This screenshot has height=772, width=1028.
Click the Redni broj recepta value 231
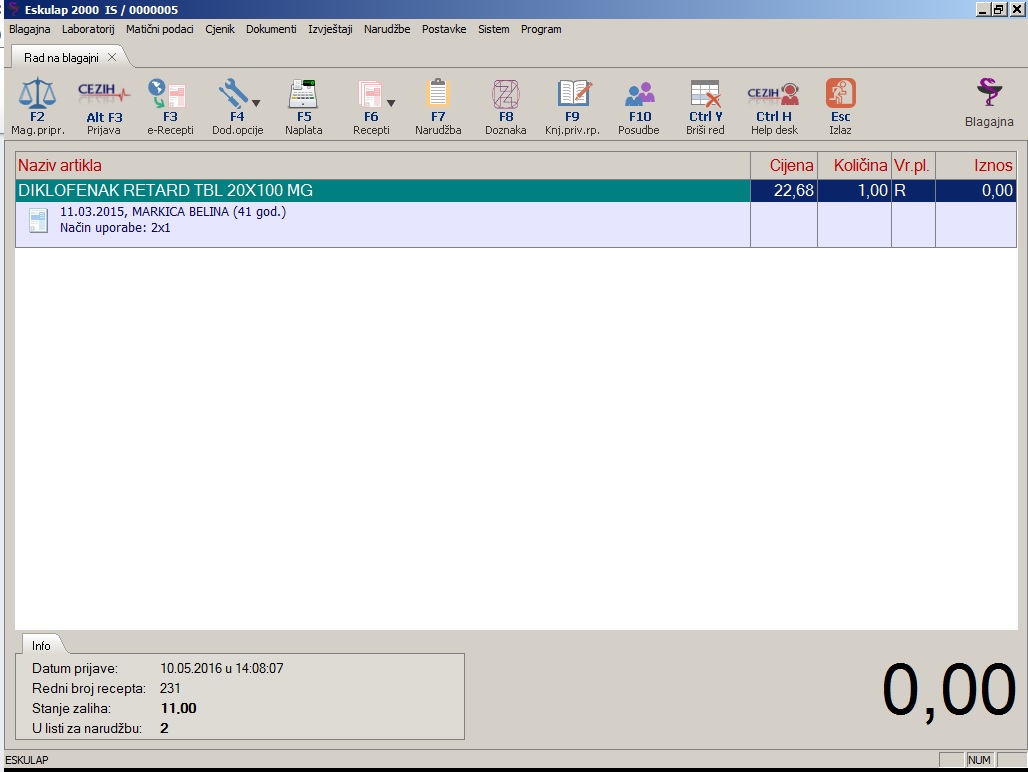pos(170,688)
